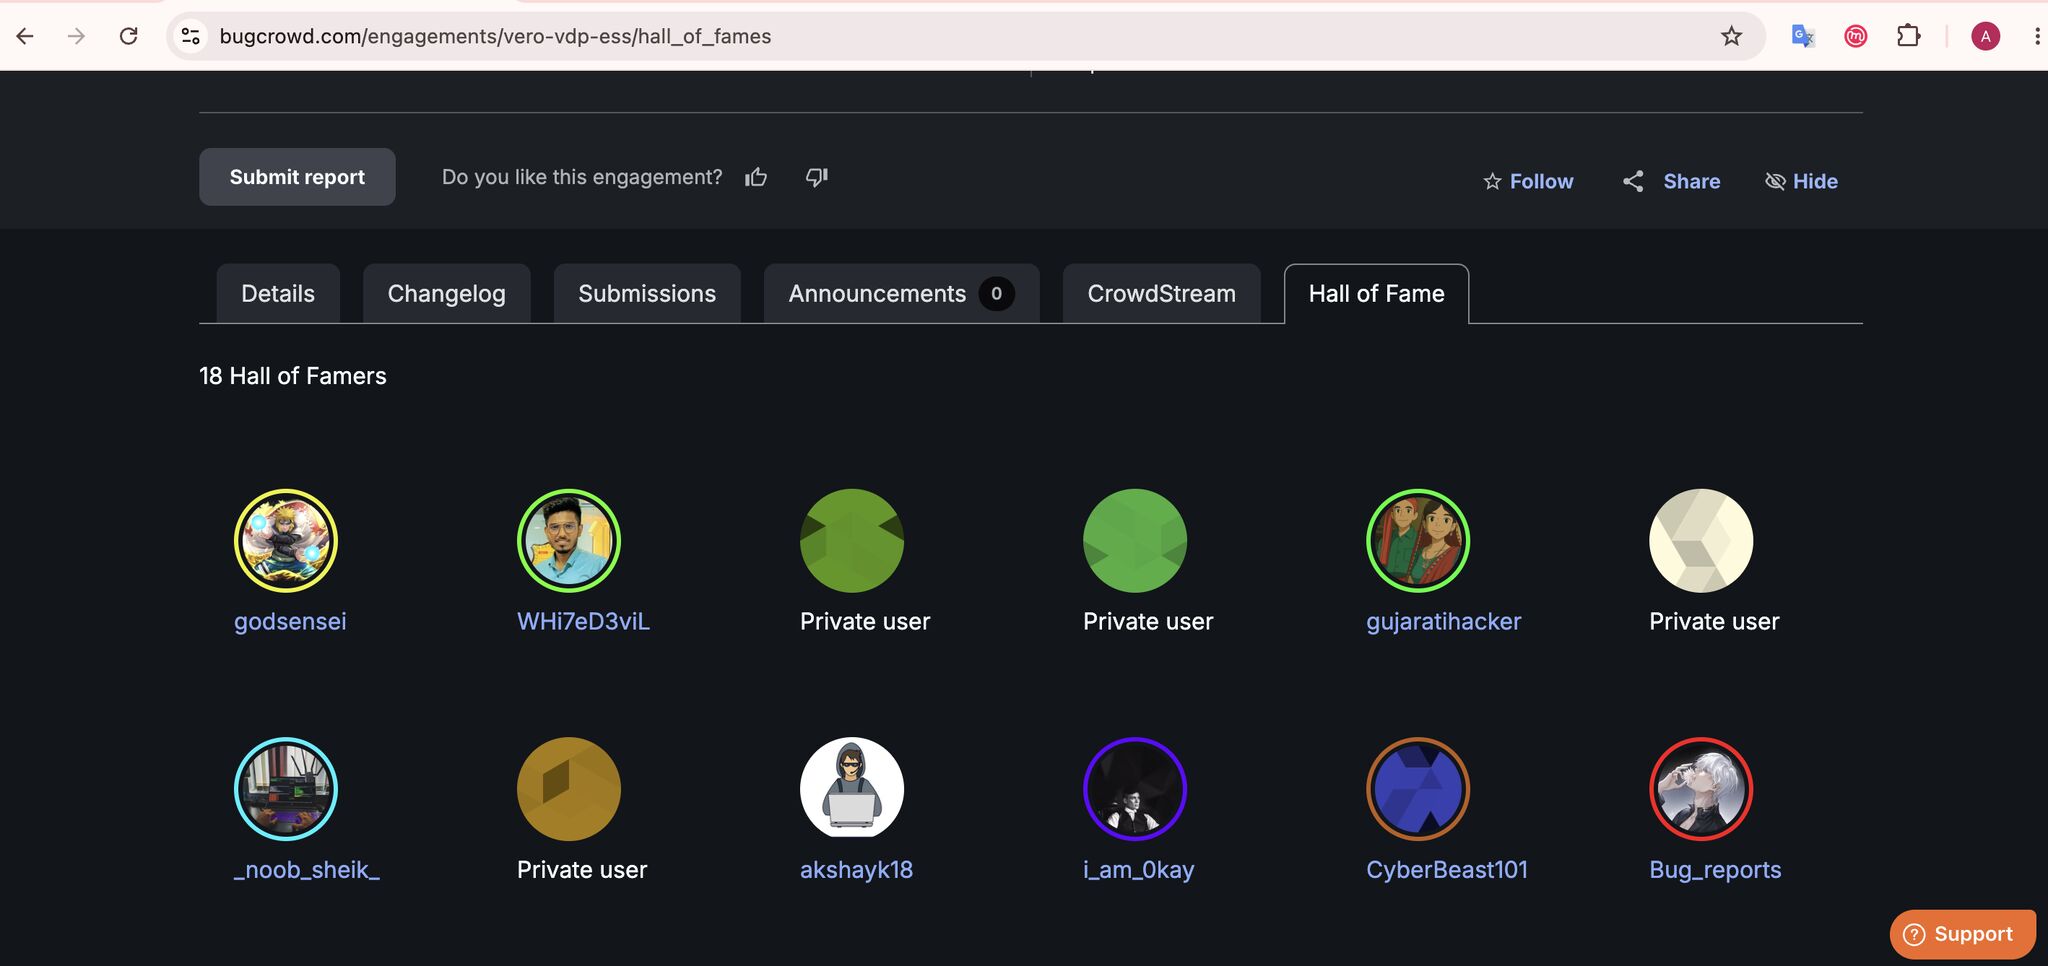Image resolution: width=2048 pixels, height=966 pixels.
Task: Open the WHi7eD3viL profile link
Action: [x=583, y=621]
